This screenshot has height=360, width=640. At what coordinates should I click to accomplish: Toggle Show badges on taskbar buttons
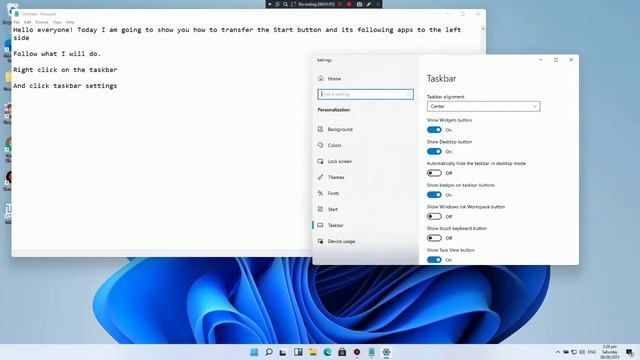[x=434, y=195]
